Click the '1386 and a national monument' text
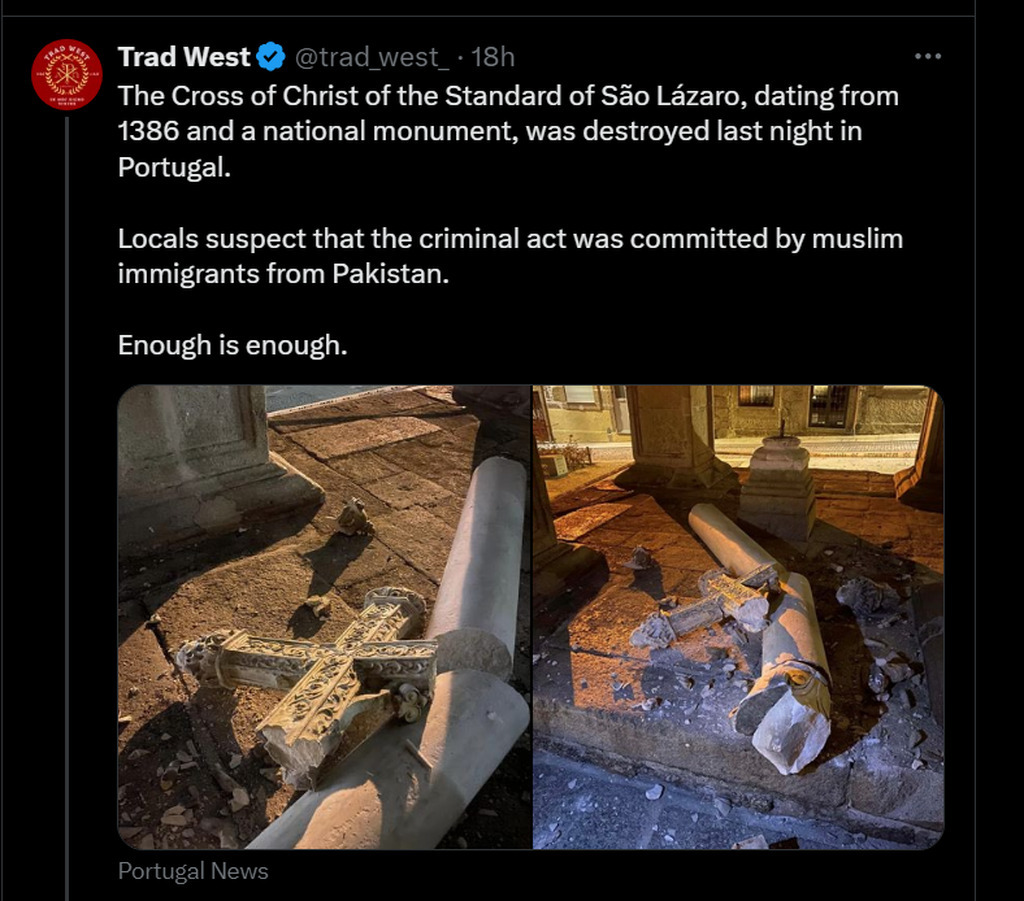The width and height of the screenshot is (1024, 901). click(317, 131)
